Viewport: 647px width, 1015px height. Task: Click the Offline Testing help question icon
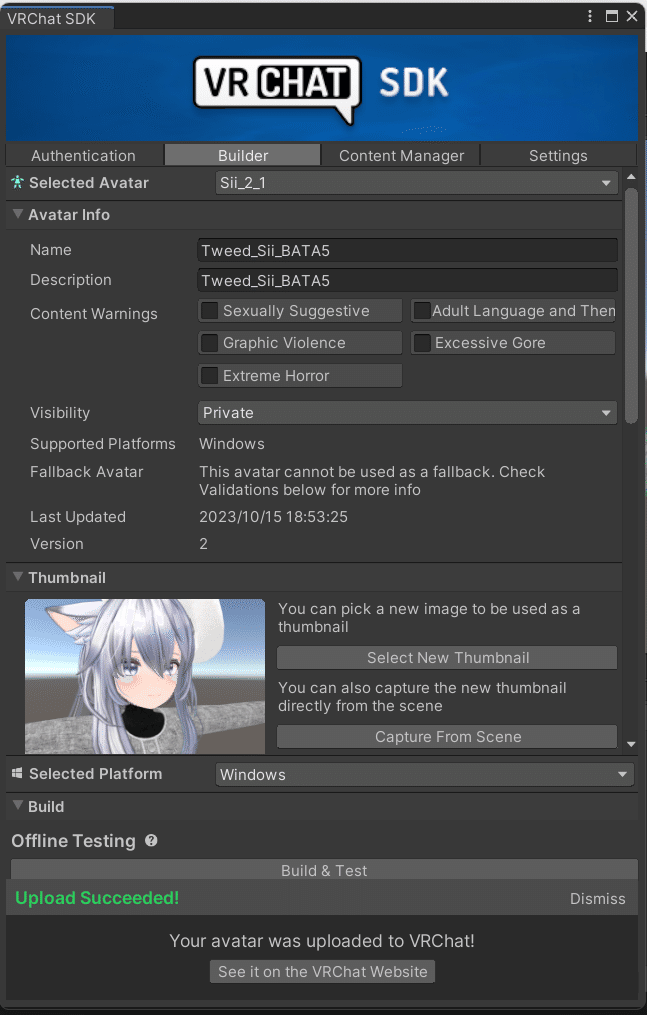[x=151, y=840]
